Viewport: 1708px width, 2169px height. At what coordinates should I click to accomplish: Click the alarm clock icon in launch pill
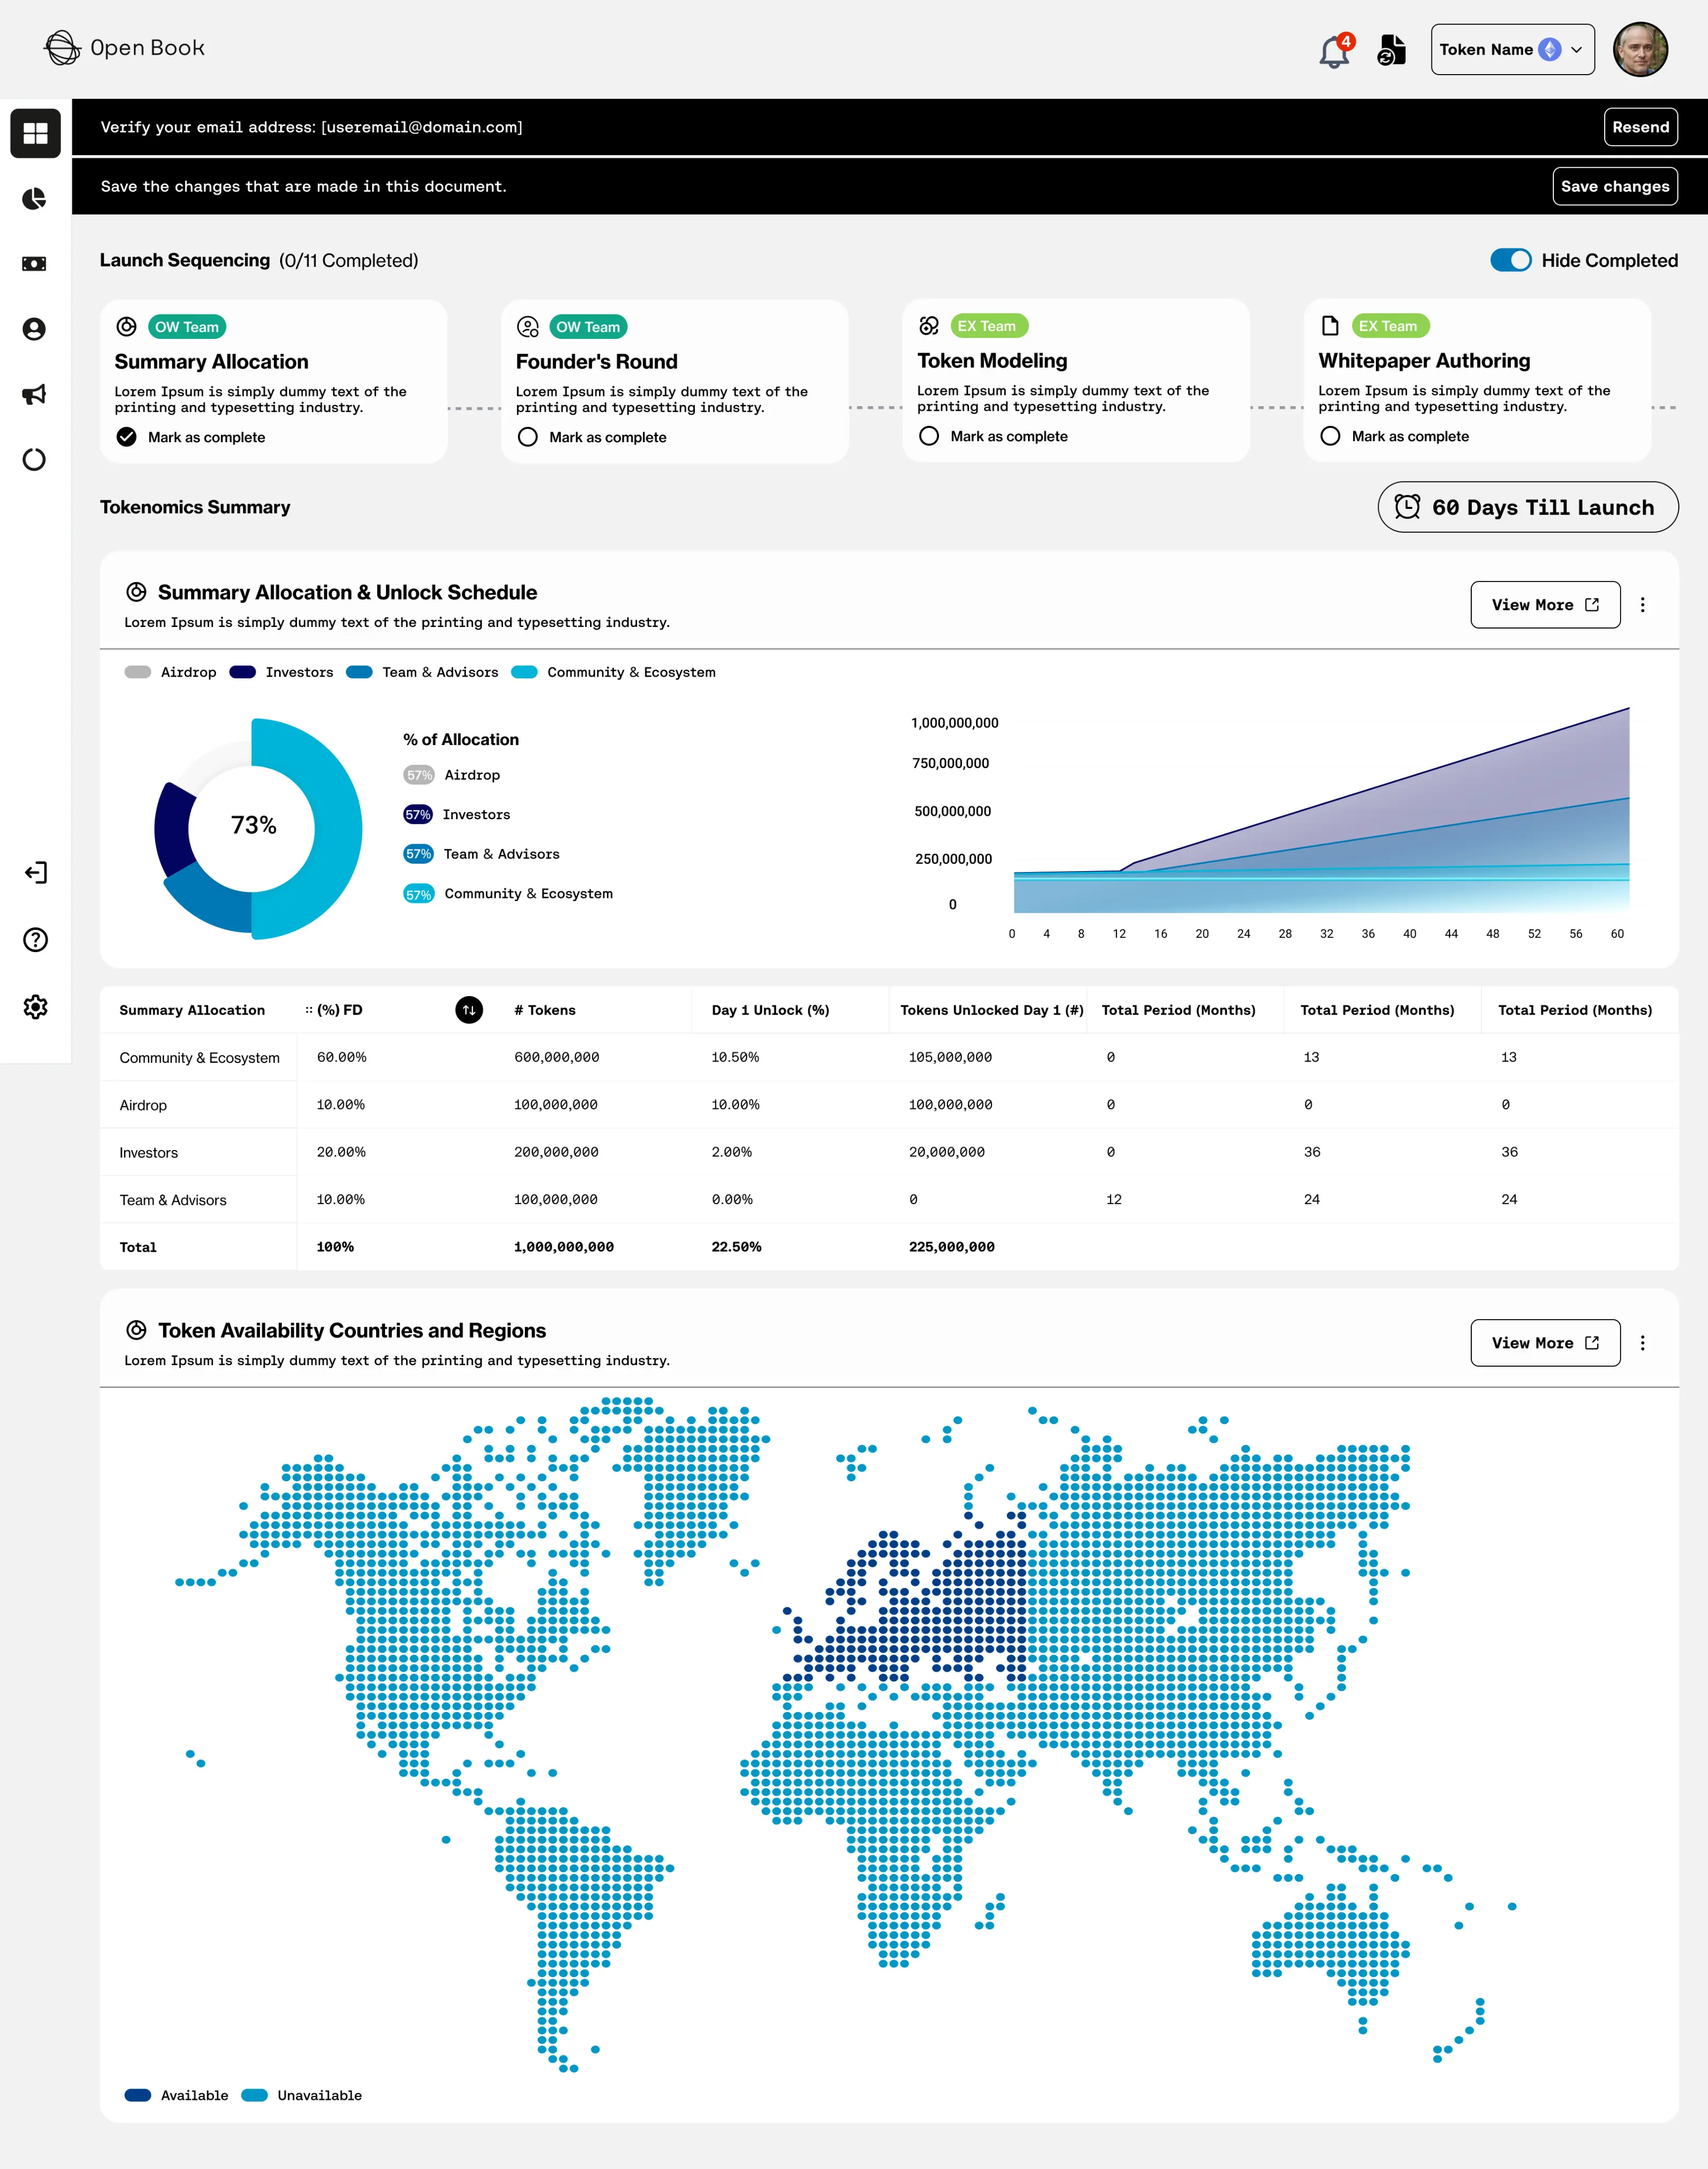(1407, 507)
